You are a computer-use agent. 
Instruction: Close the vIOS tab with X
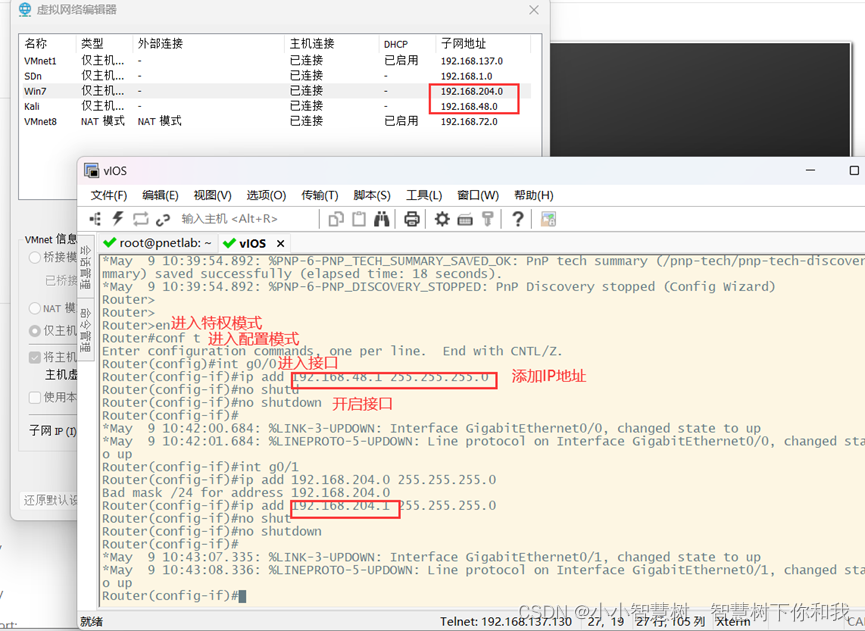coord(280,243)
